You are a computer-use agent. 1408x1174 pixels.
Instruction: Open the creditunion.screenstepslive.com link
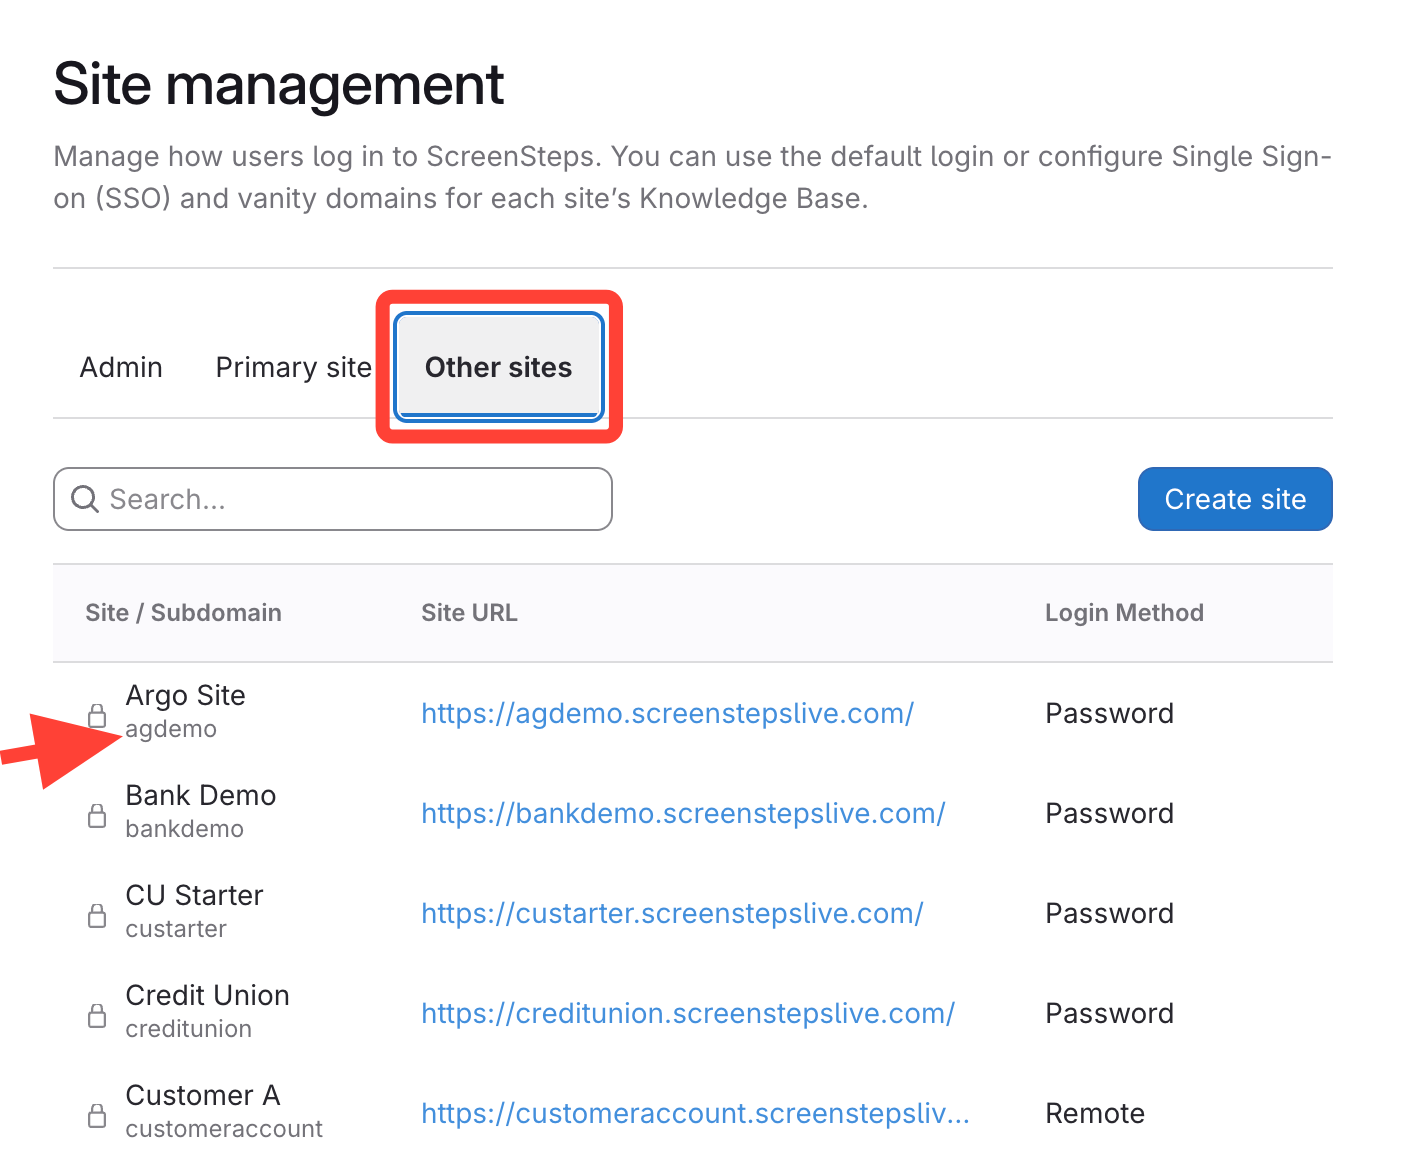coord(688,1013)
